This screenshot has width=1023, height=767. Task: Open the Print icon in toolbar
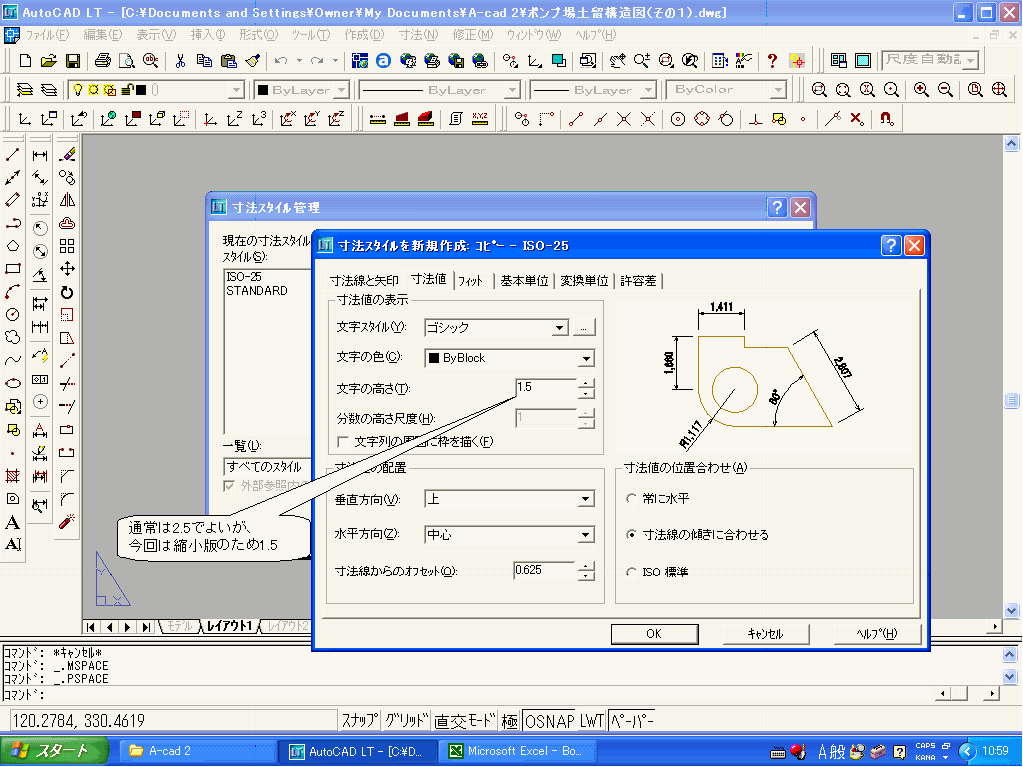(102, 61)
